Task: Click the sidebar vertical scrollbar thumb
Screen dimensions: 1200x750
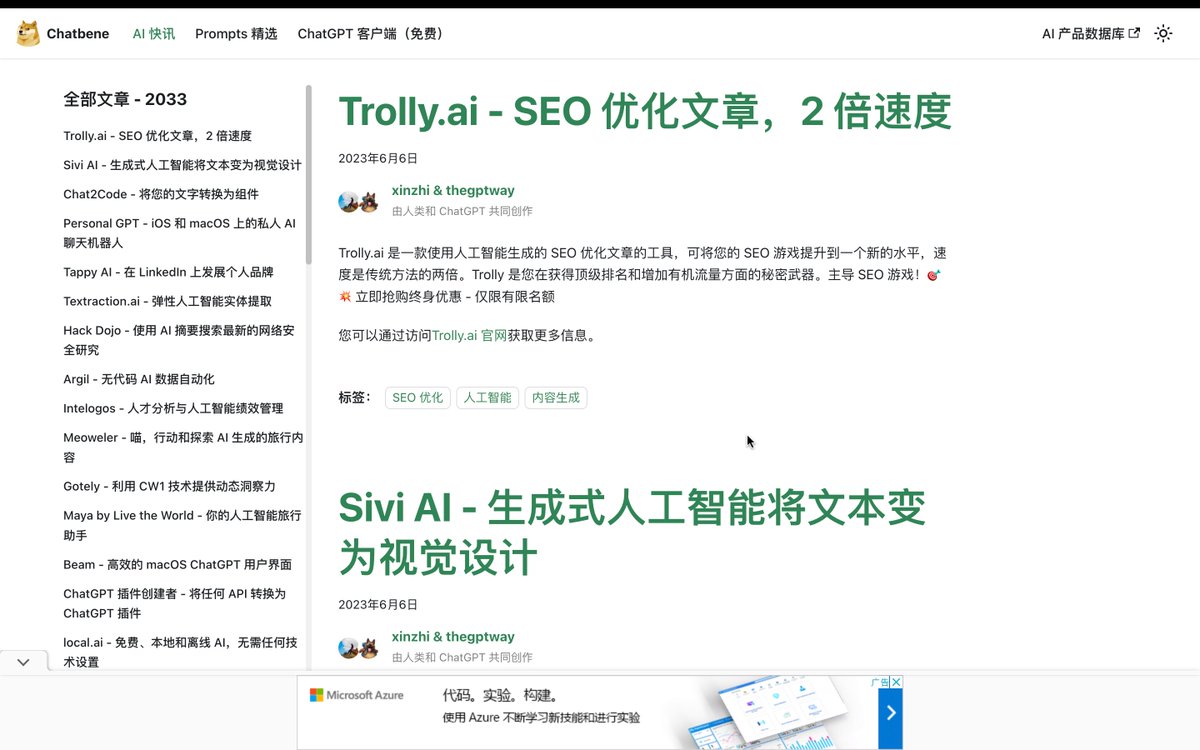Action: (x=309, y=175)
